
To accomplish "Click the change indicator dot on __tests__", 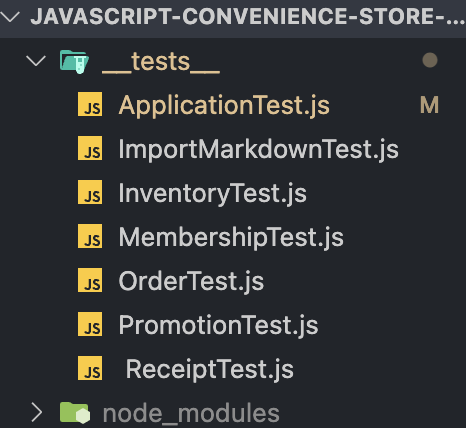I will point(430,60).
